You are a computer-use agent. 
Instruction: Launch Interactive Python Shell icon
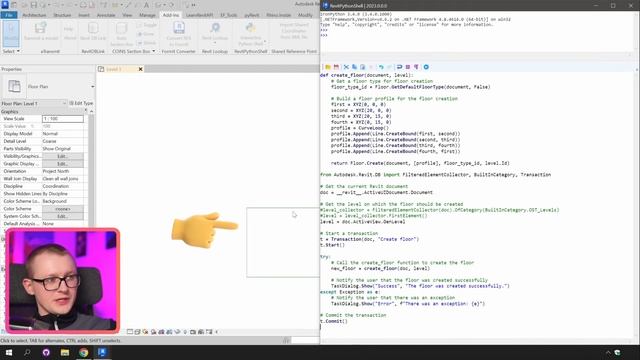(251, 34)
